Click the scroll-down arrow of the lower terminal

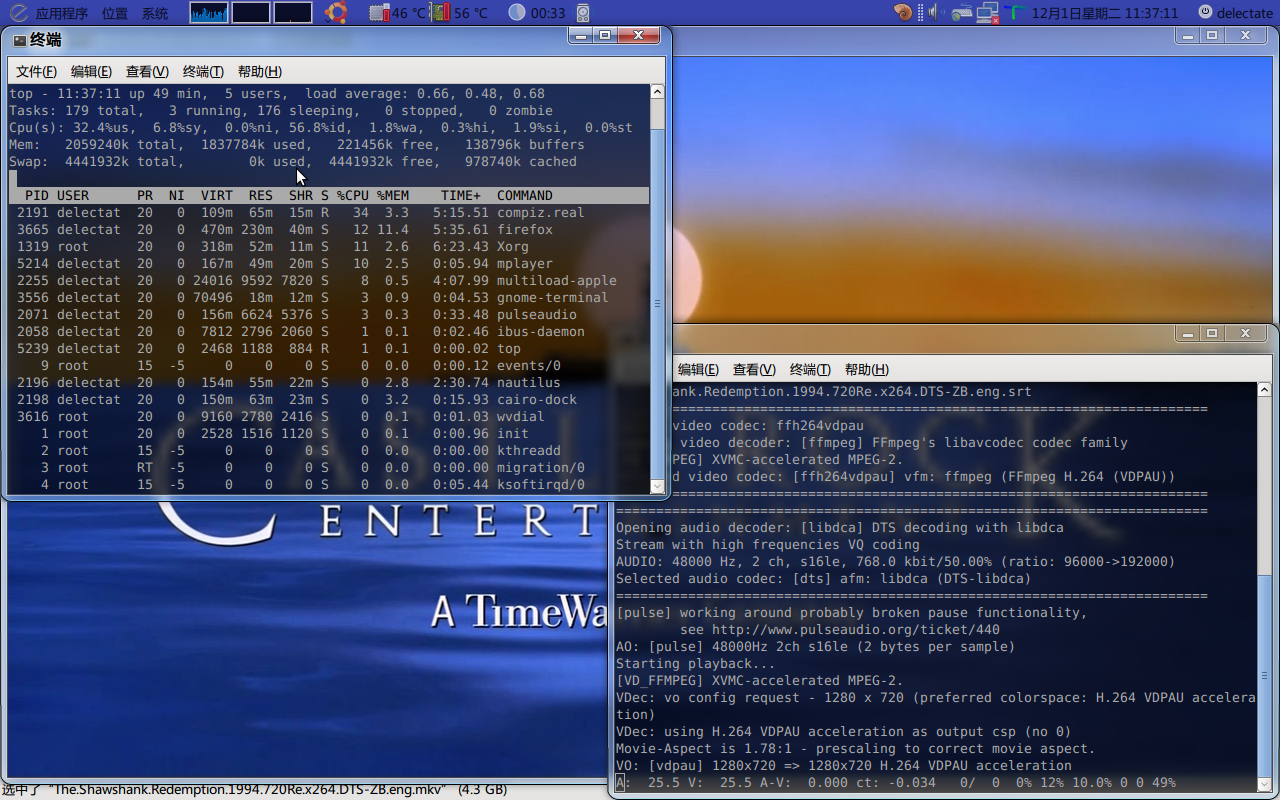click(1265, 784)
